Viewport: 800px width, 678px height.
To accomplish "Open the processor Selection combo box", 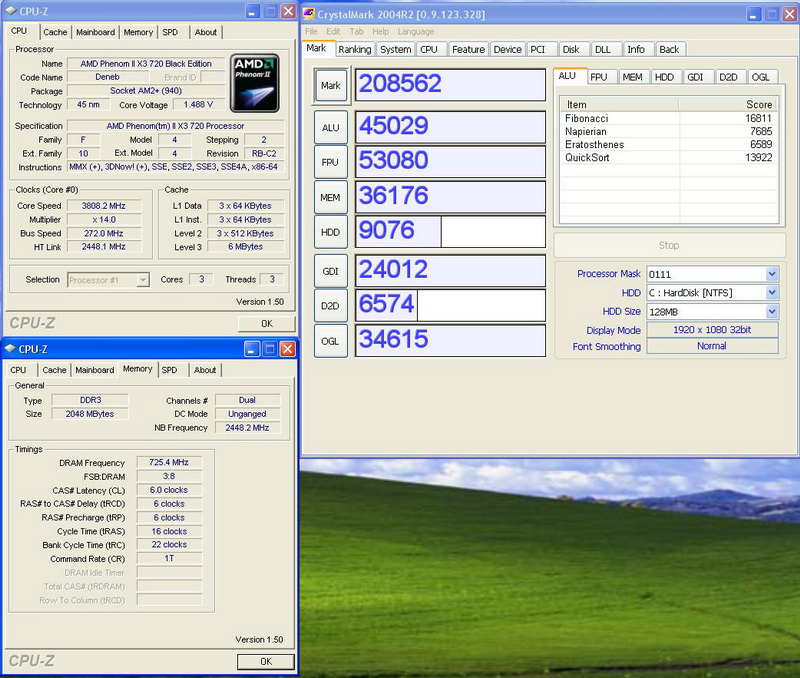I will [108, 280].
